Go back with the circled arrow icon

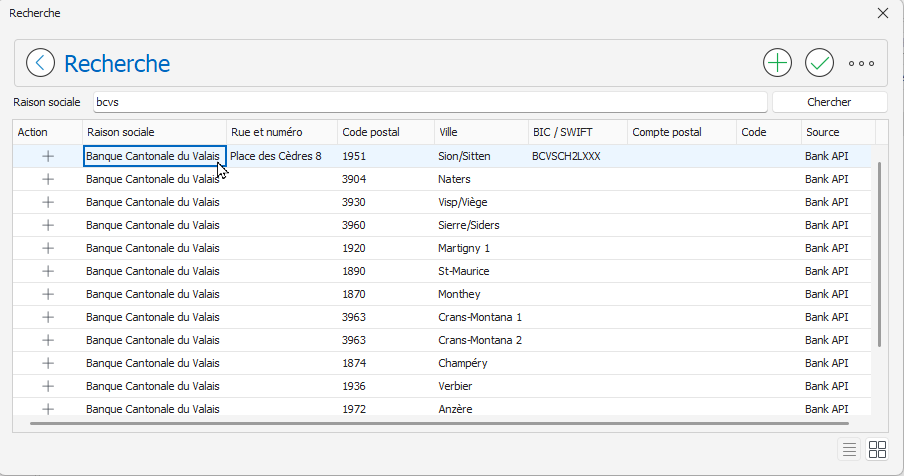tap(40, 63)
